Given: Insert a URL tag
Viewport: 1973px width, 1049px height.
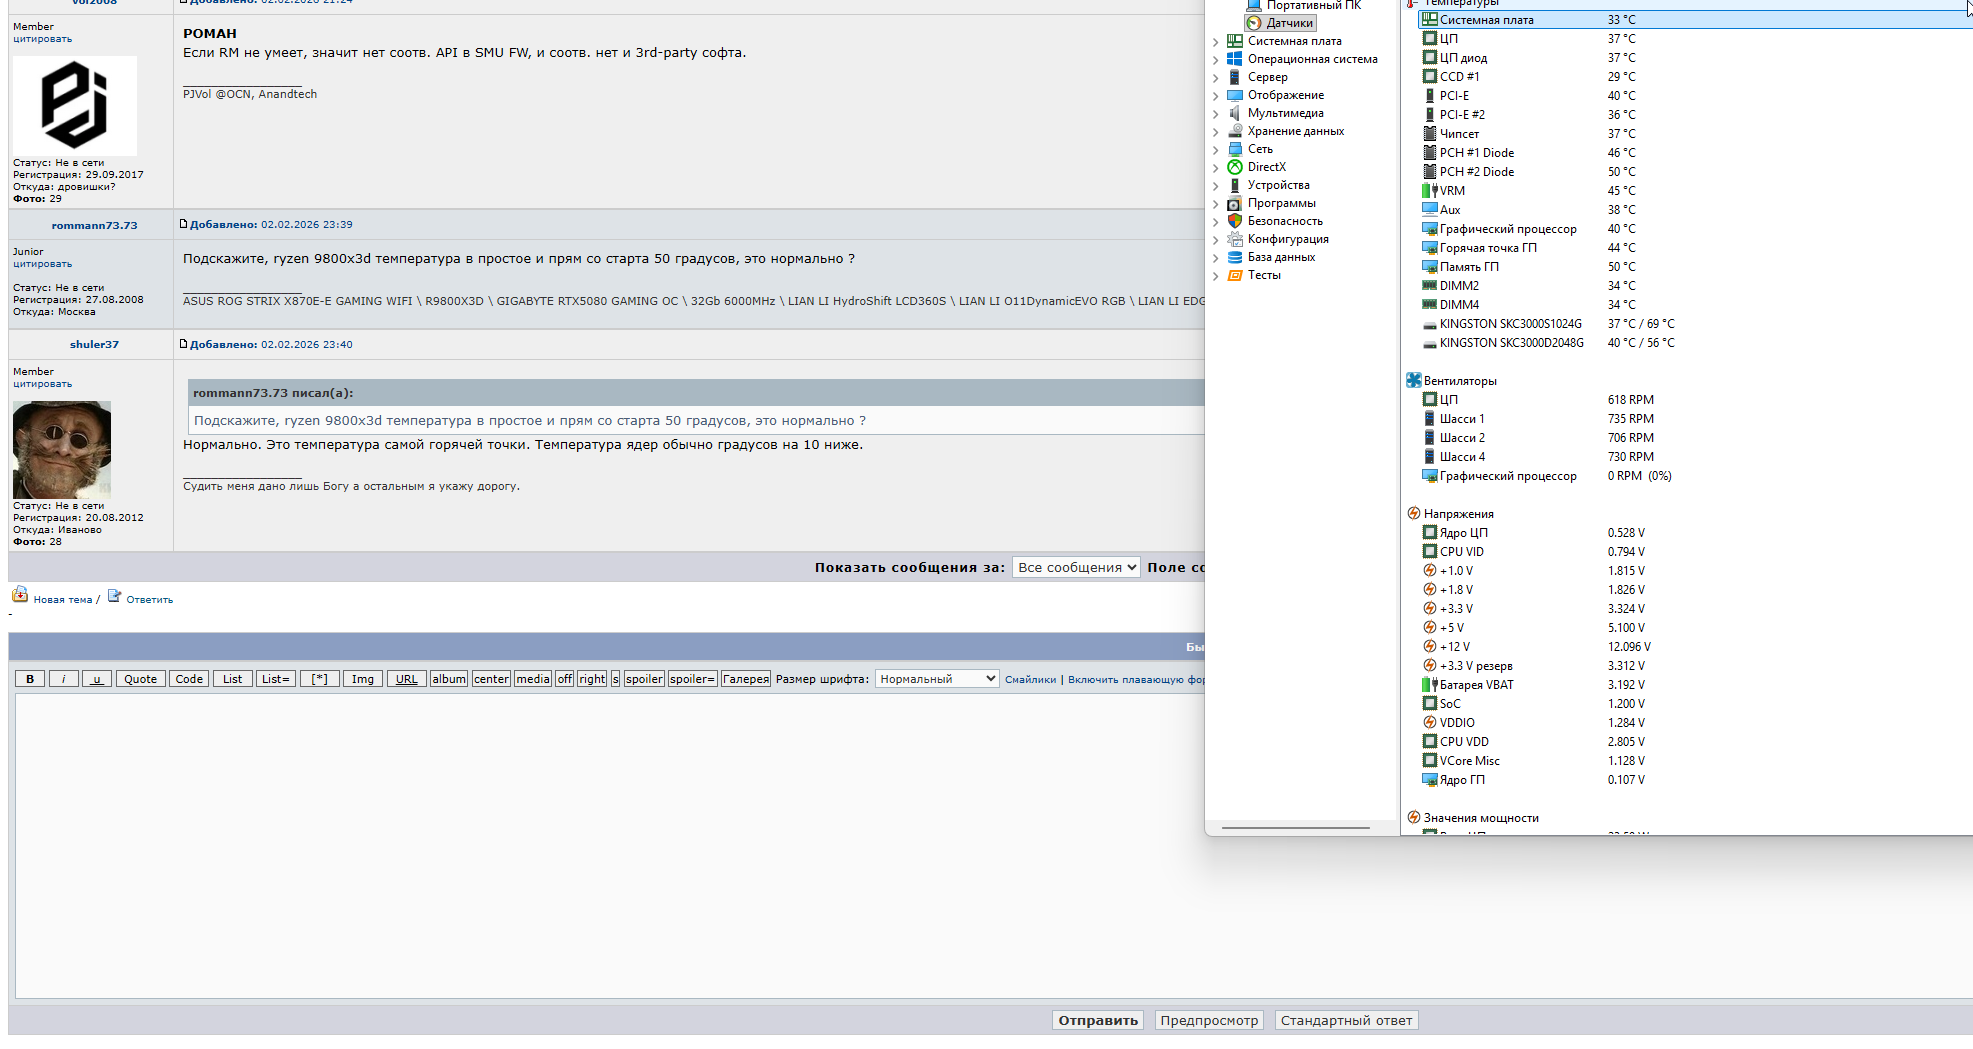Looking at the screenshot, I should (407, 679).
